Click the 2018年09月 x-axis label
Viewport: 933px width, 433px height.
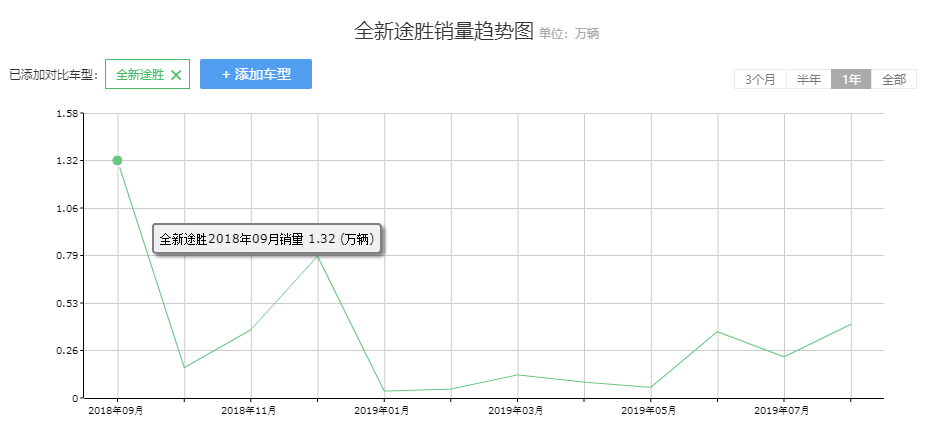[x=115, y=410]
